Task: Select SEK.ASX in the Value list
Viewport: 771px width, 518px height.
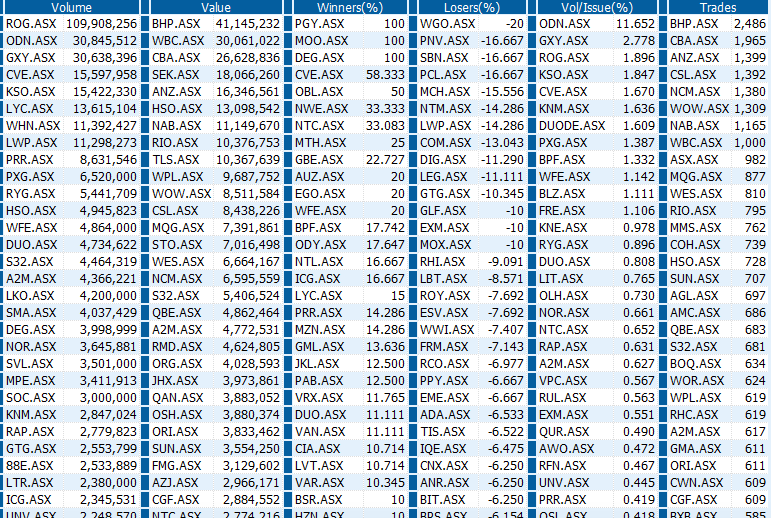Action: [176, 75]
